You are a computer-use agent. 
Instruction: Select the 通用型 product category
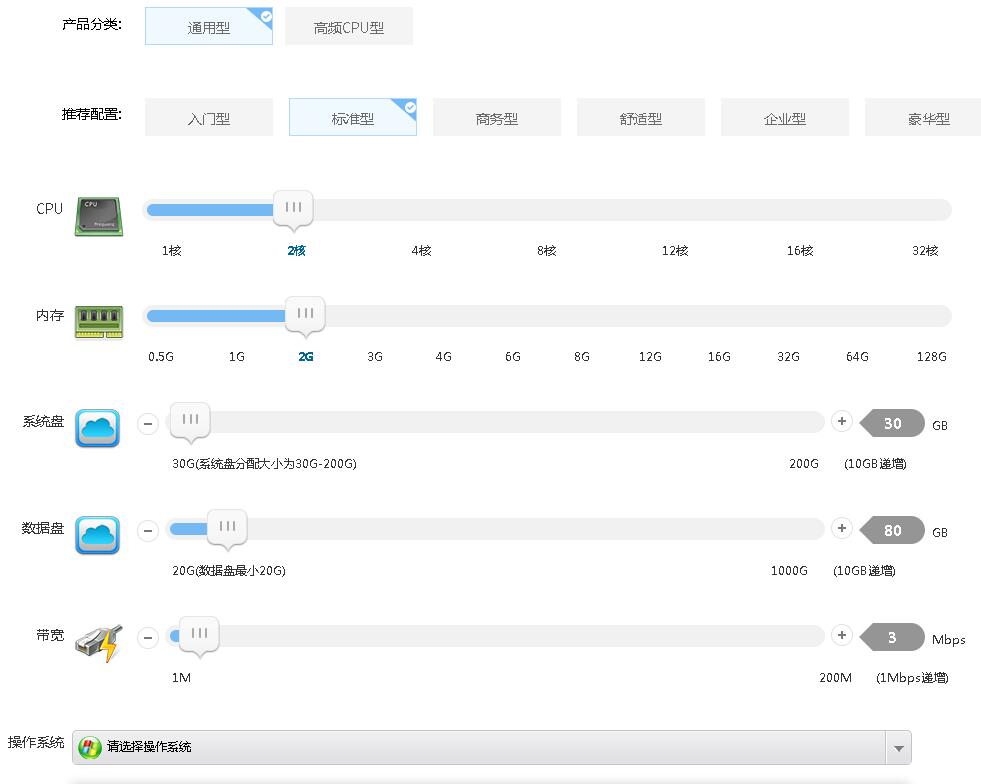point(209,27)
